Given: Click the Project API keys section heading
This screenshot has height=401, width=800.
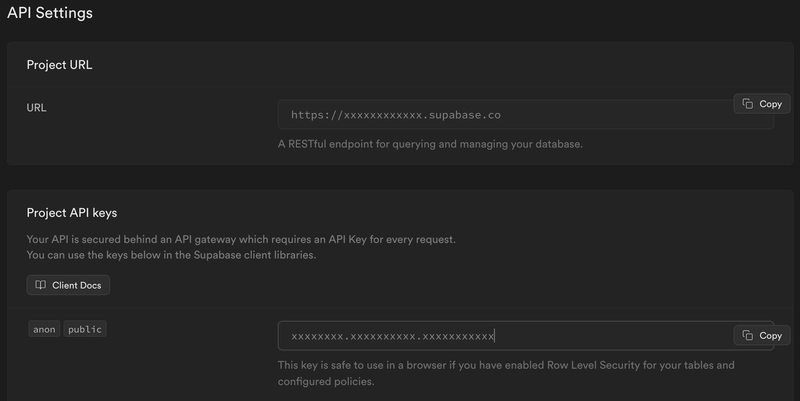Looking at the screenshot, I should click(72, 213).
